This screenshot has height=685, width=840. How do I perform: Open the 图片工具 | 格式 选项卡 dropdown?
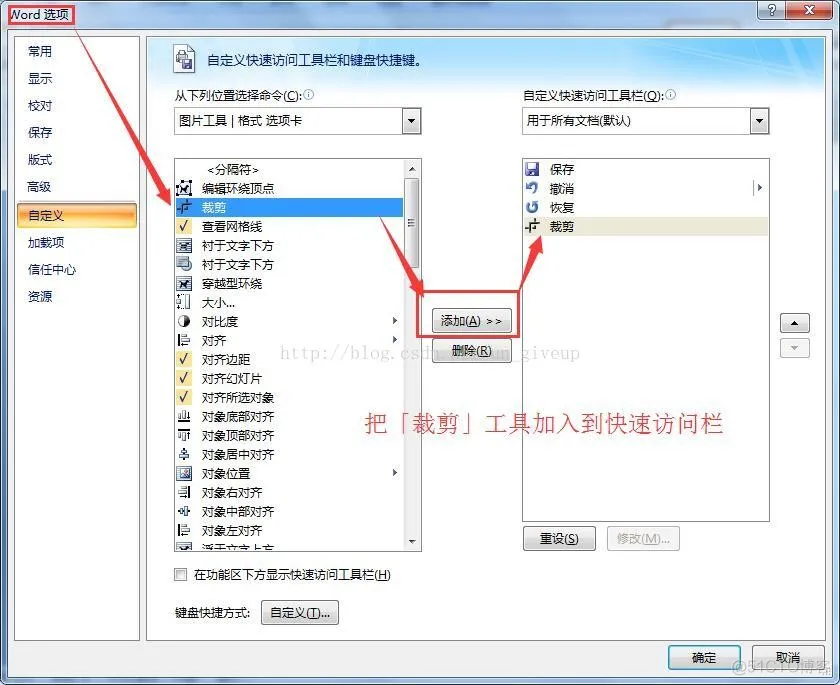click(x=411, y=121)
